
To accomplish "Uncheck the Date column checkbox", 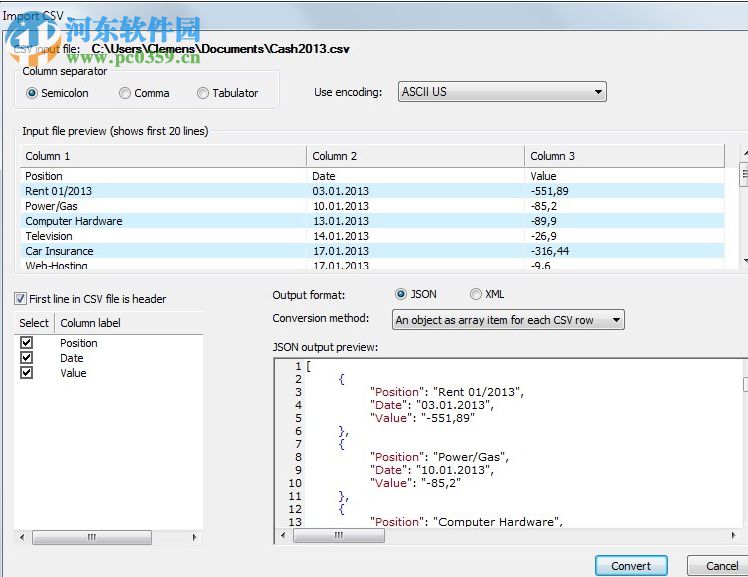I will pyautogui.click(x=27, y=358).
